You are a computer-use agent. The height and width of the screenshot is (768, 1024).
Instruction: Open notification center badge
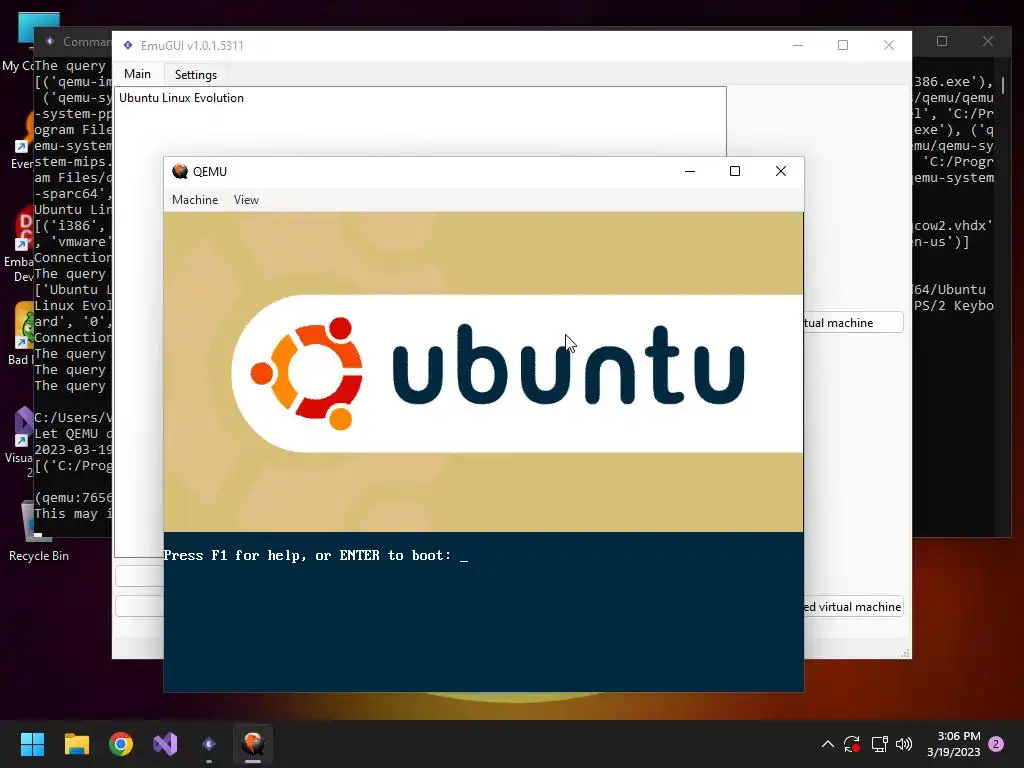[x=996, y=744]
